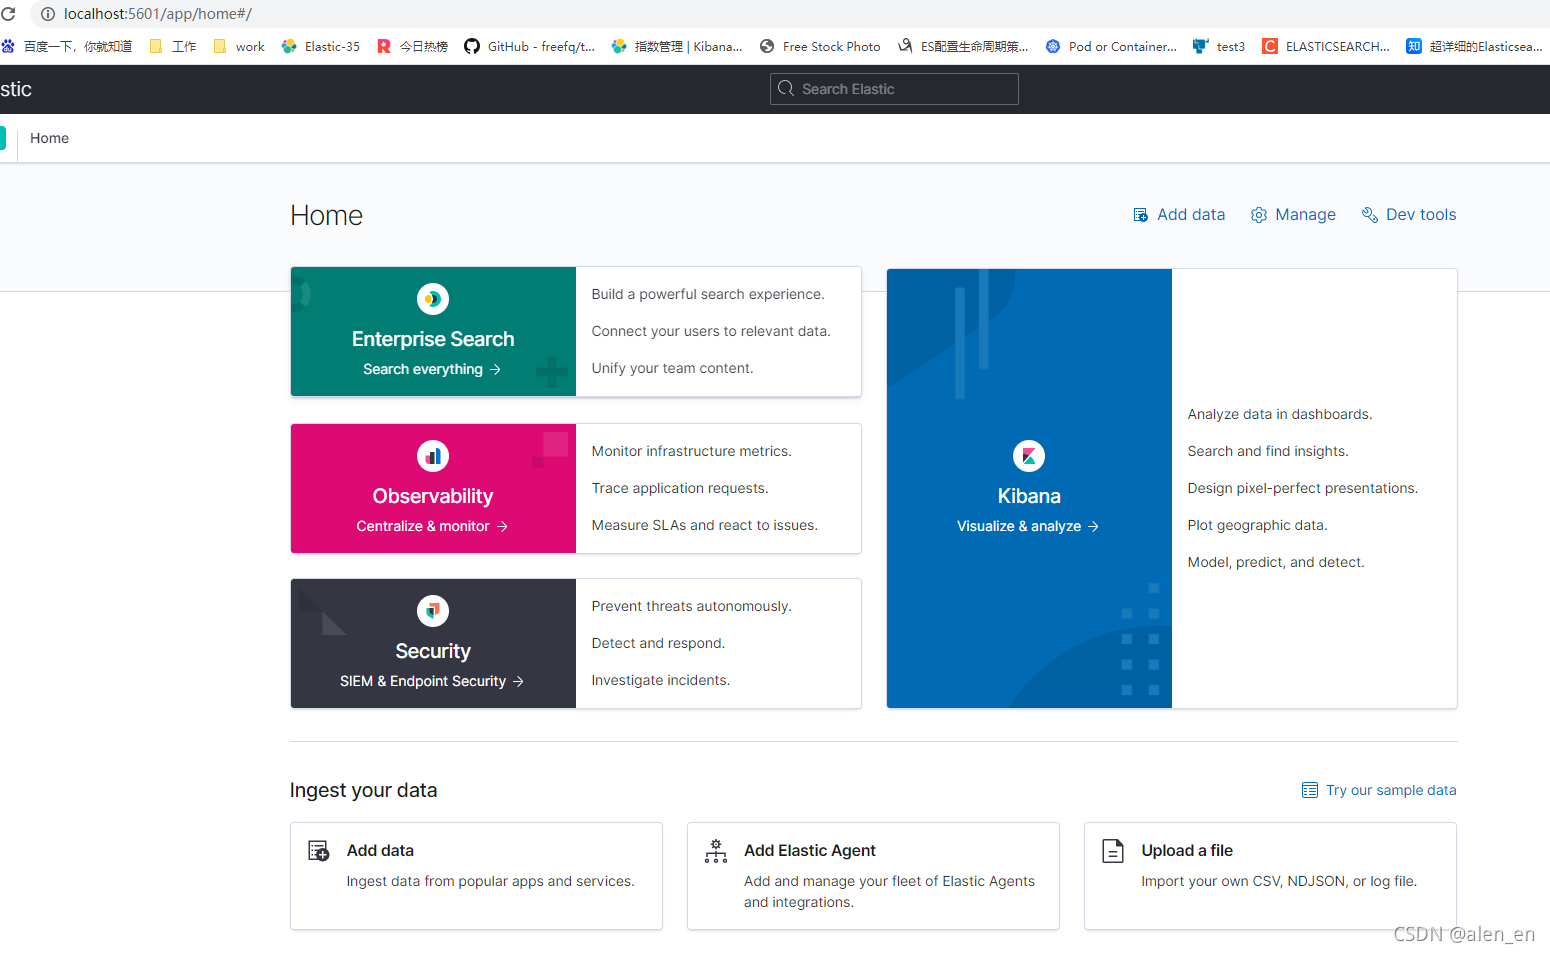The image size is (1550, 954).
Task: Open Try our sample data link
Action: coord(1379,790)
